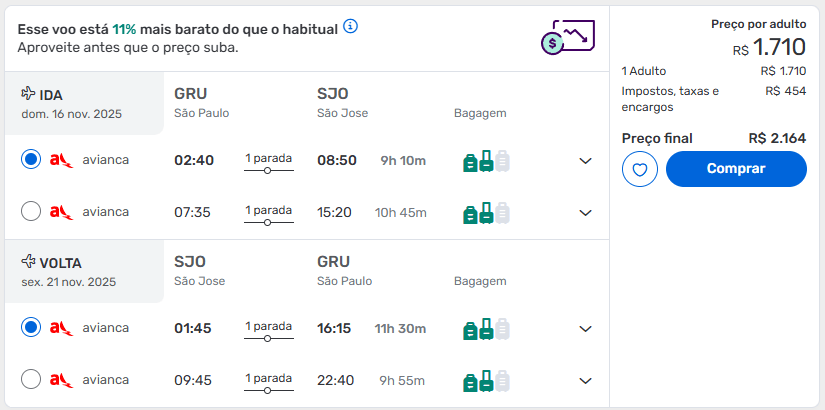825x410 pixels.
Task: Click baggage icons for 07:35 flight
Action: (487, 213)
